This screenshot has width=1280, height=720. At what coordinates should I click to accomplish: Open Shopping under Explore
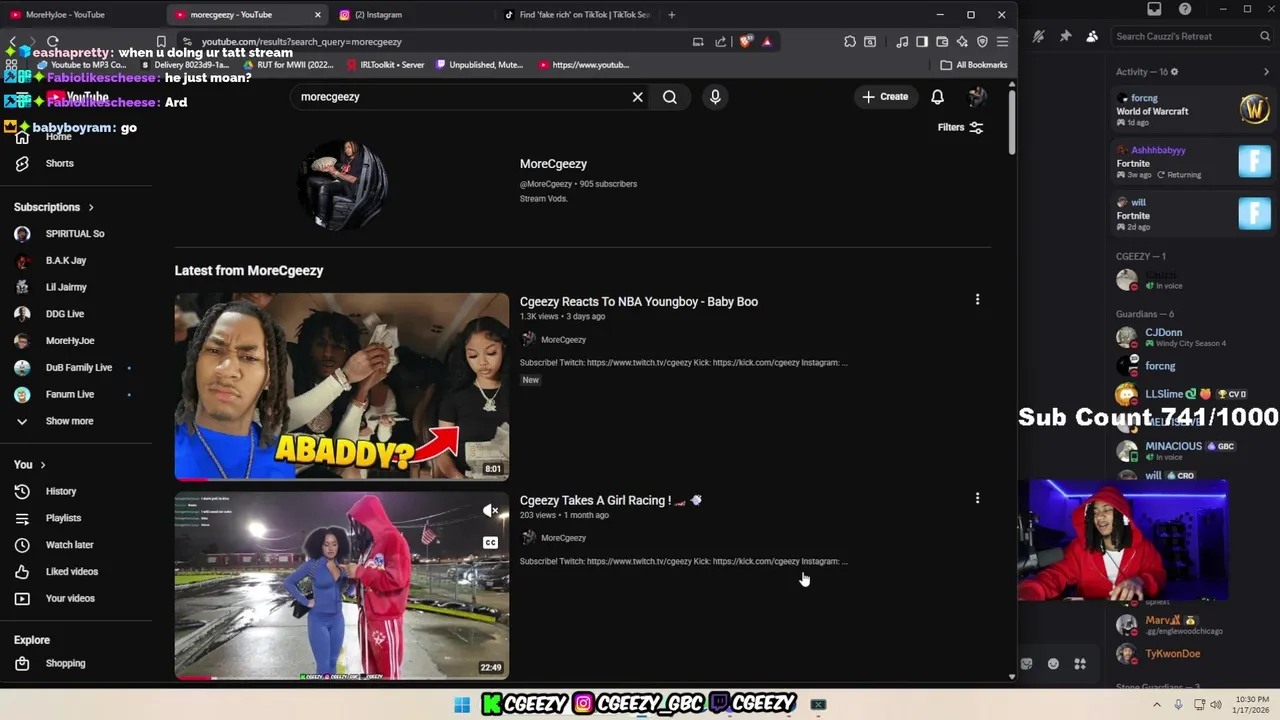tap(65, 663)
